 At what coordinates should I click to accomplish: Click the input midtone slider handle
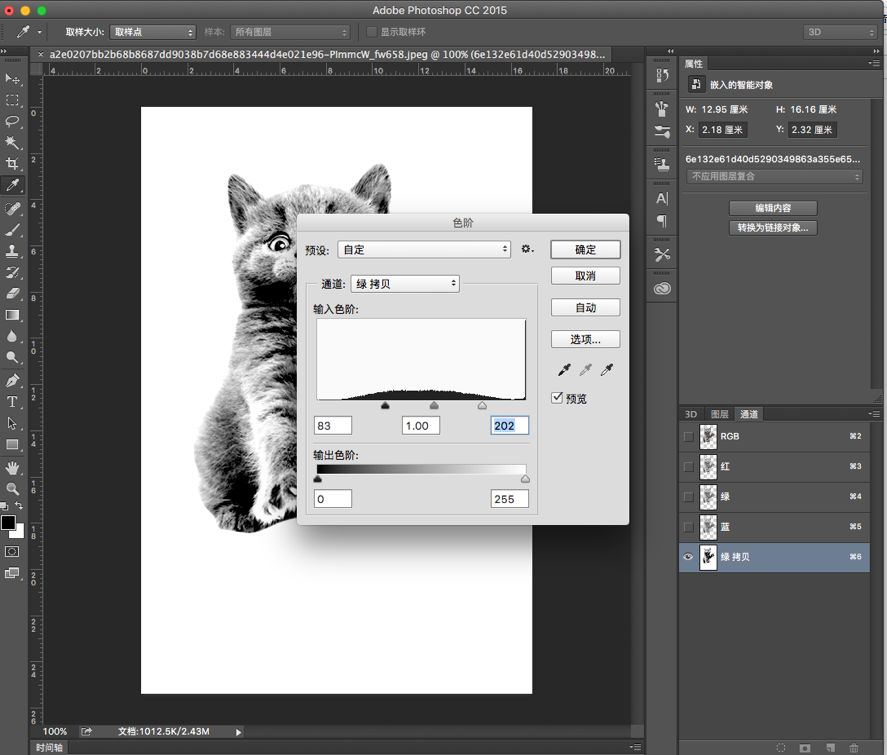434,405
